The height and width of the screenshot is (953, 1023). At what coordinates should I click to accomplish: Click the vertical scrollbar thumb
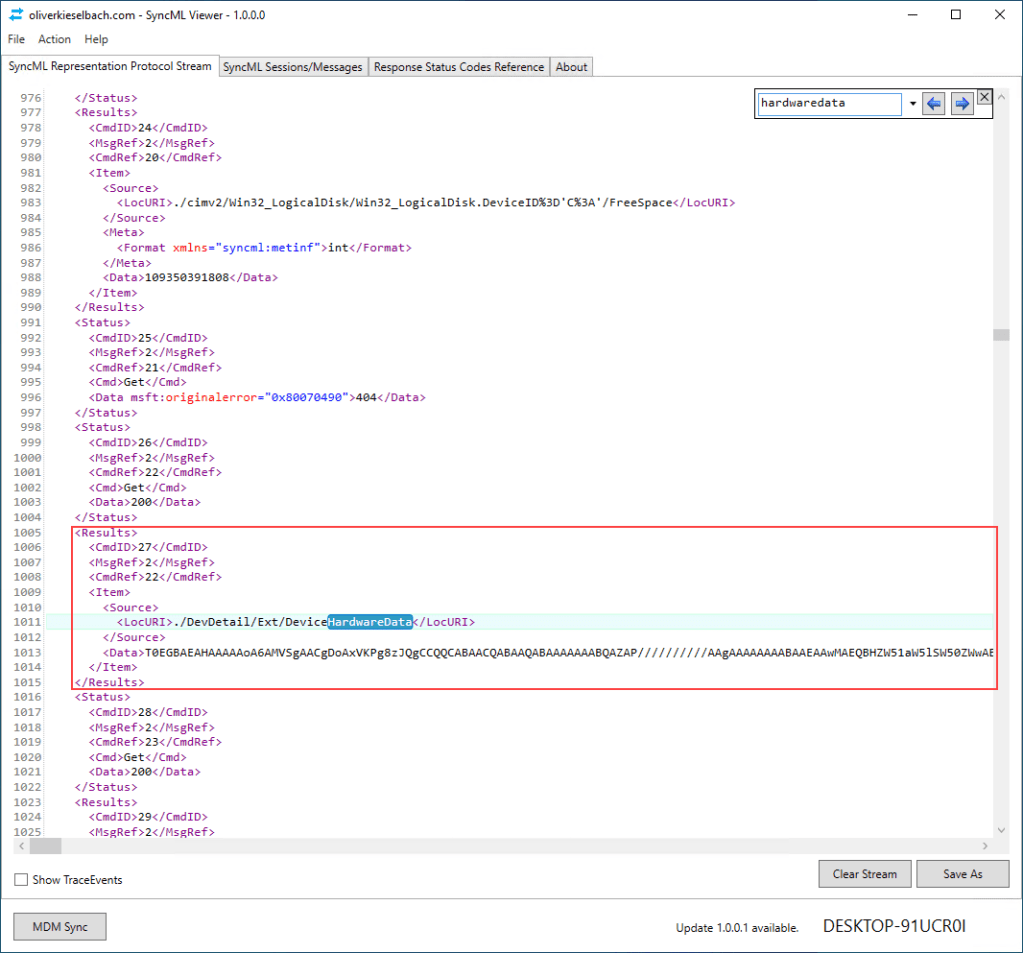[x=999, y=335]
